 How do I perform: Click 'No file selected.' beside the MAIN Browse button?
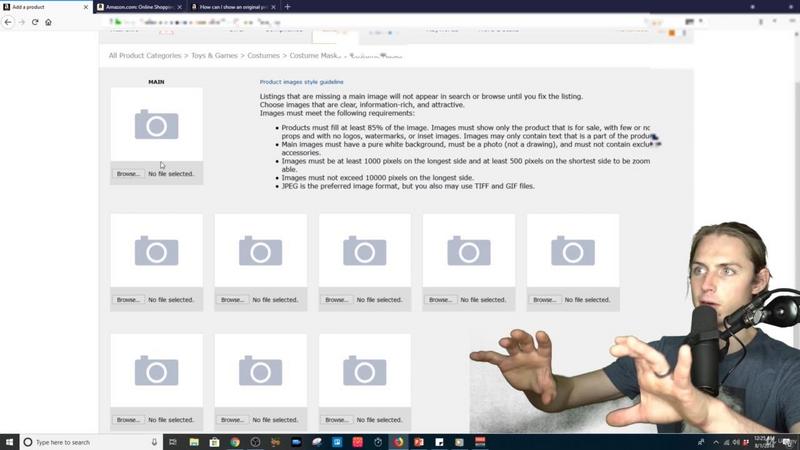click(171, 174)
